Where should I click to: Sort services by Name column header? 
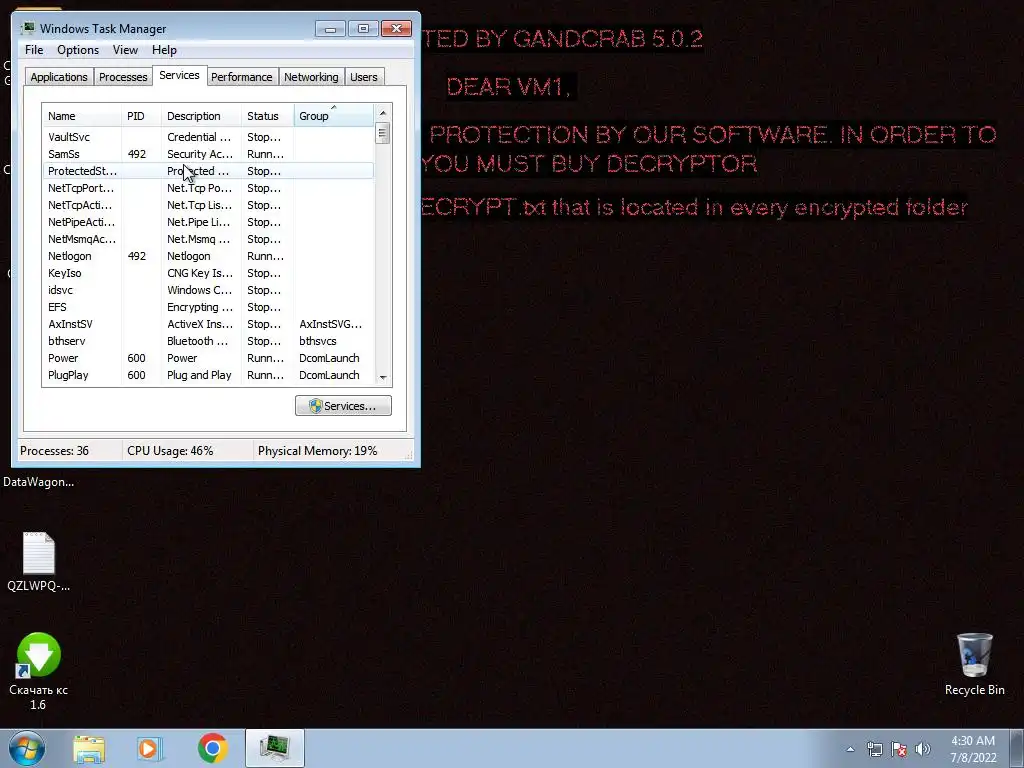82,116
